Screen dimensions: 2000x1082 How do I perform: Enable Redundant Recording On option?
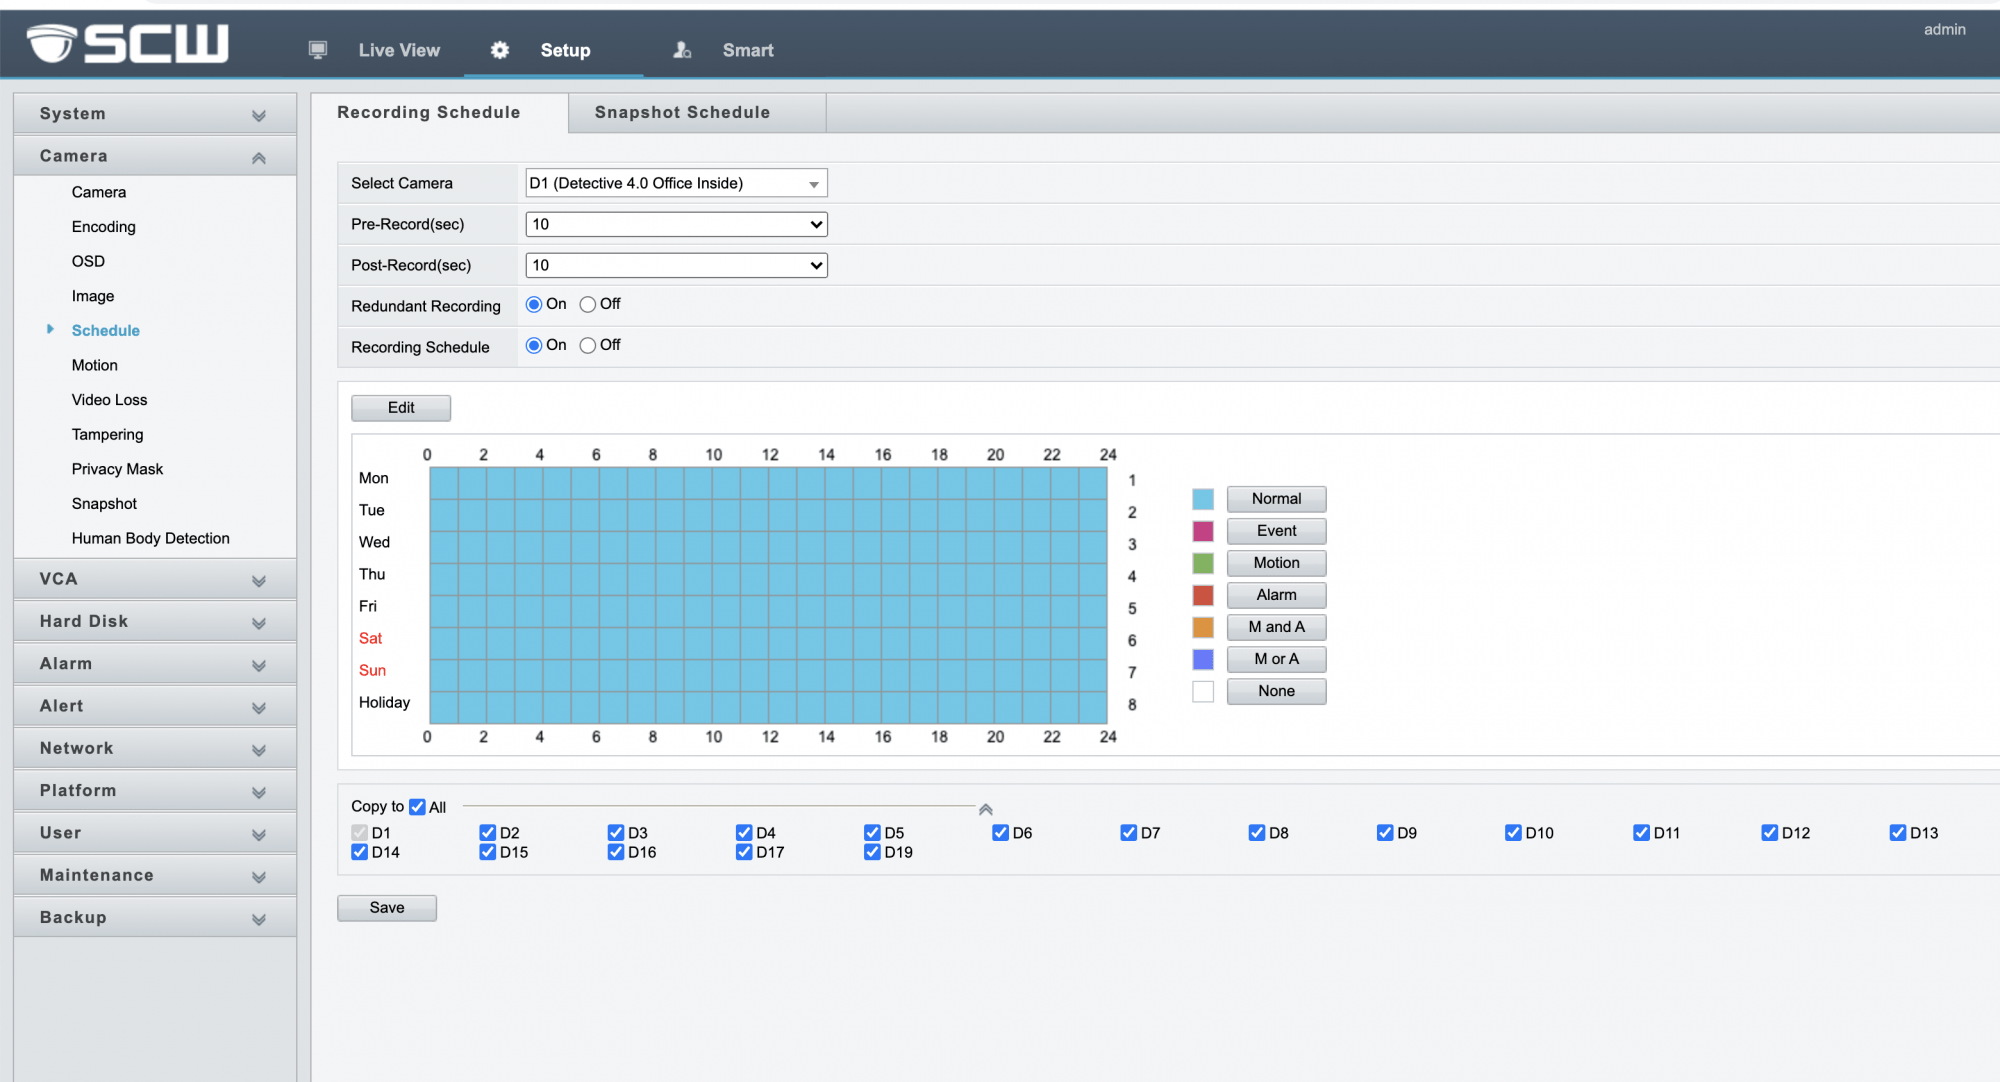pyautogui.click(x=533, y=304)
